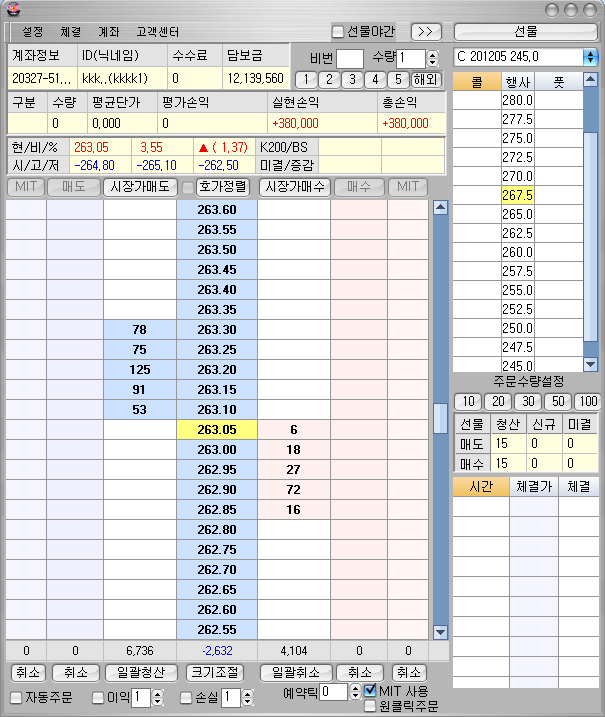
Task: Toggle the 선물야간 checkbox
Action: pos(338,32)
